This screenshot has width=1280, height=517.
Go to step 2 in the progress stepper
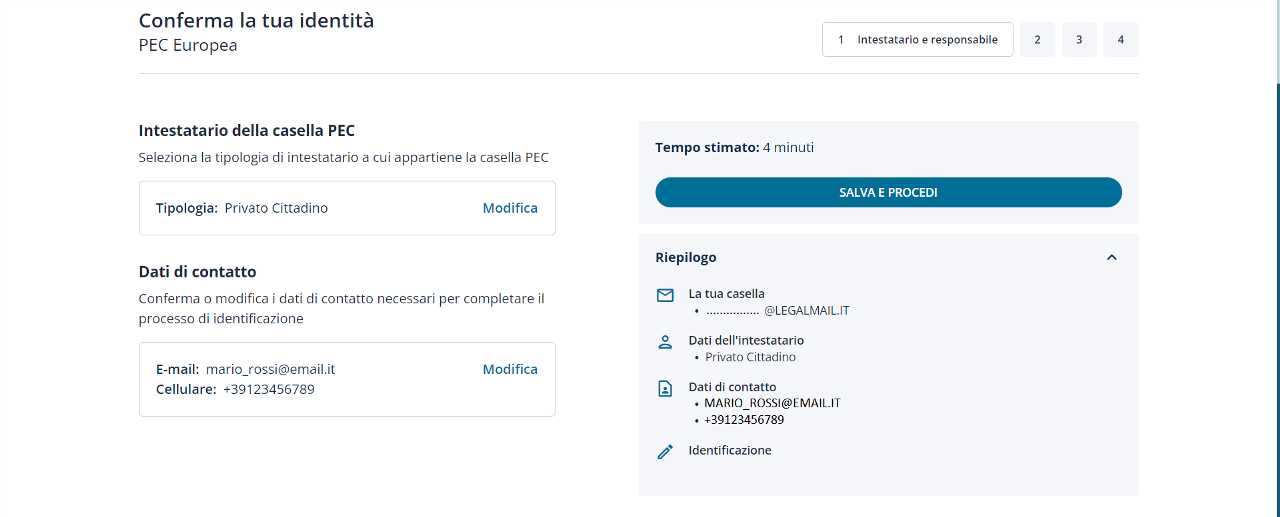click(x=1037, y=40)
